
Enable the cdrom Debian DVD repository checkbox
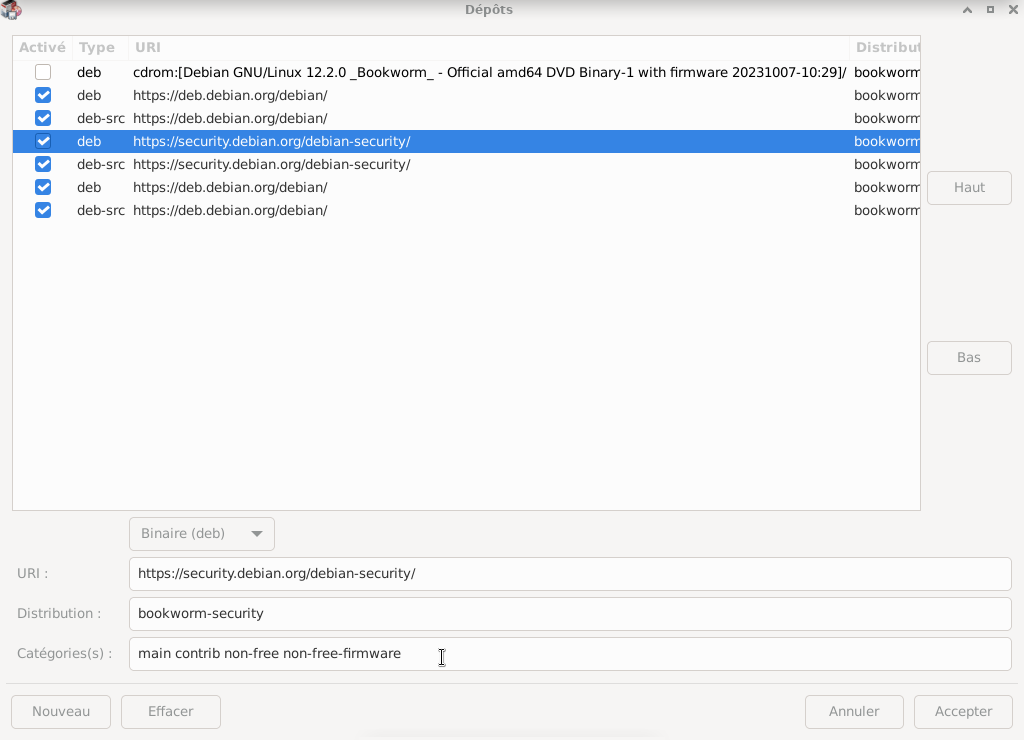click(x=43, y=72)
